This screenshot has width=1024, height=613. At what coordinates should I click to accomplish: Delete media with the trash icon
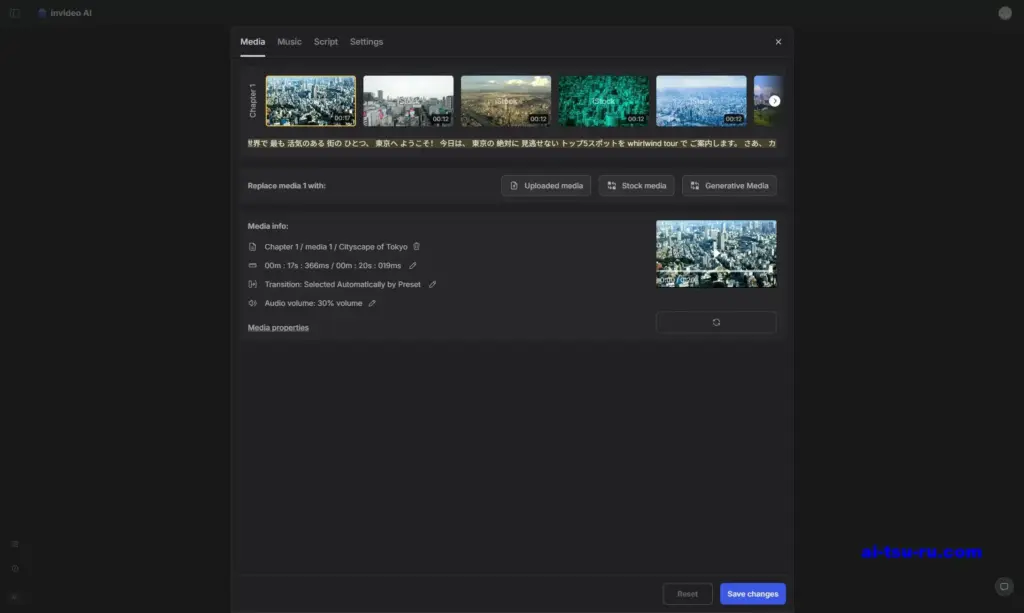(417, 247)
